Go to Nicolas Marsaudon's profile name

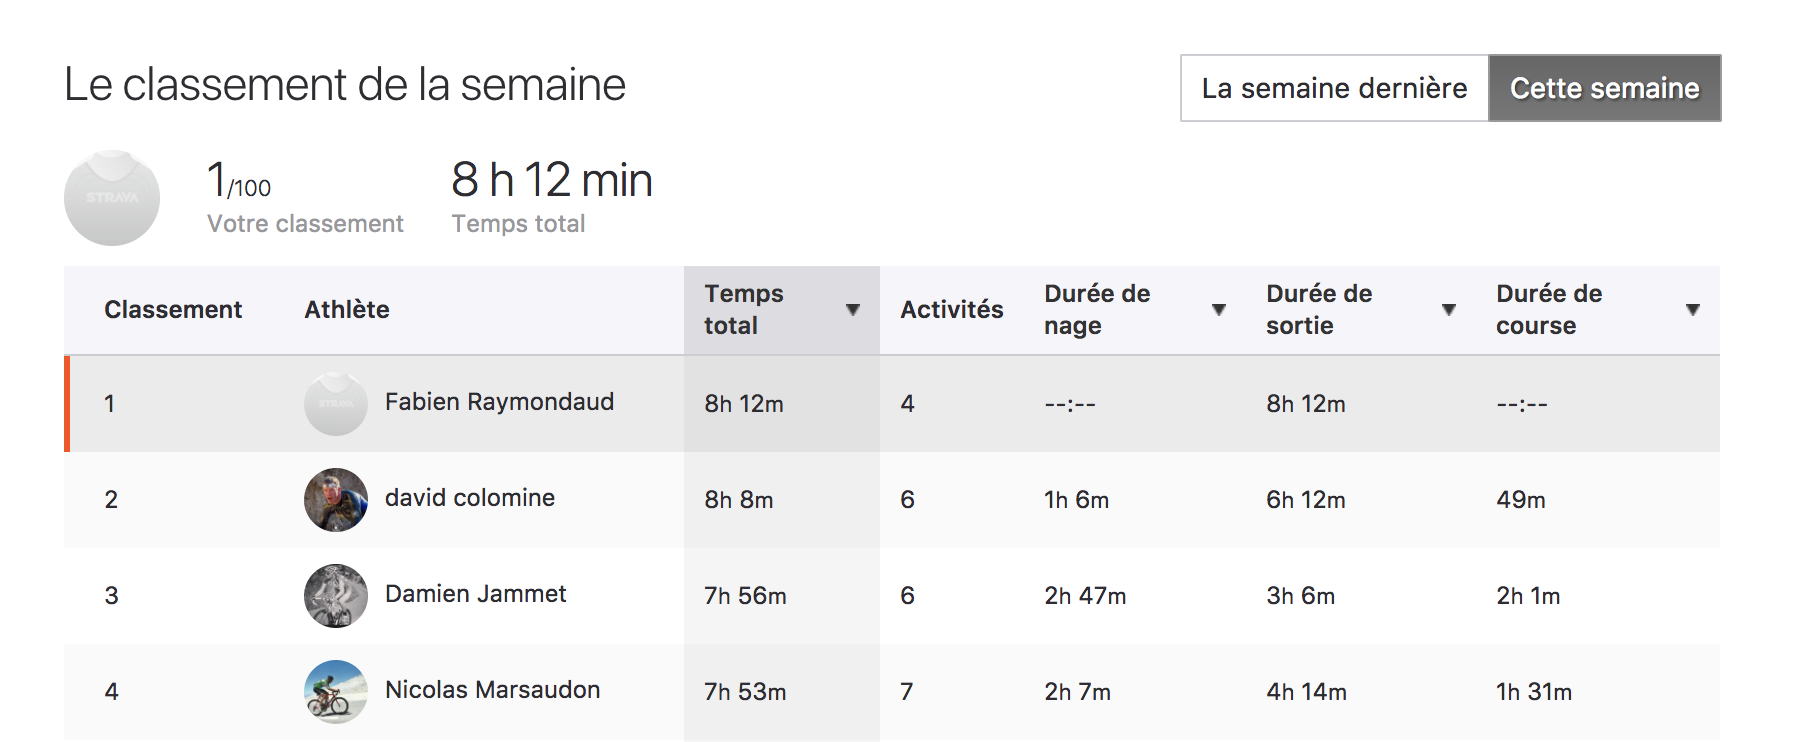(x=493, y=690)
